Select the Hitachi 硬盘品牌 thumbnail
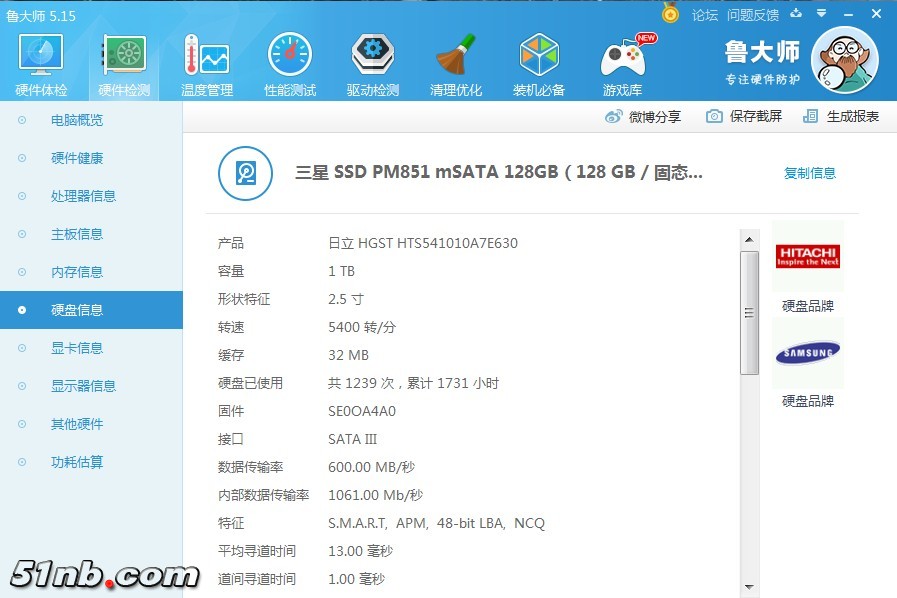Image resolution: width=897 pixels, height=598 pixels. point(807,258)
